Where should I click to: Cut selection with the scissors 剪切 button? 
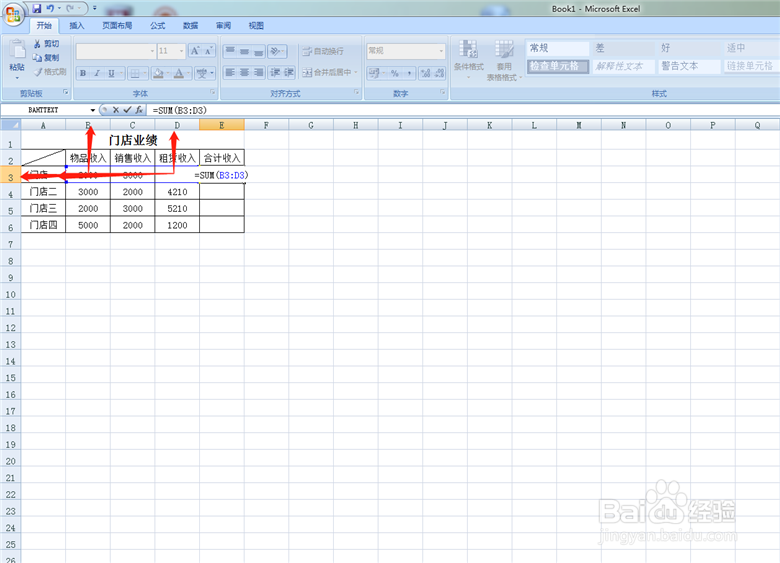46,44
